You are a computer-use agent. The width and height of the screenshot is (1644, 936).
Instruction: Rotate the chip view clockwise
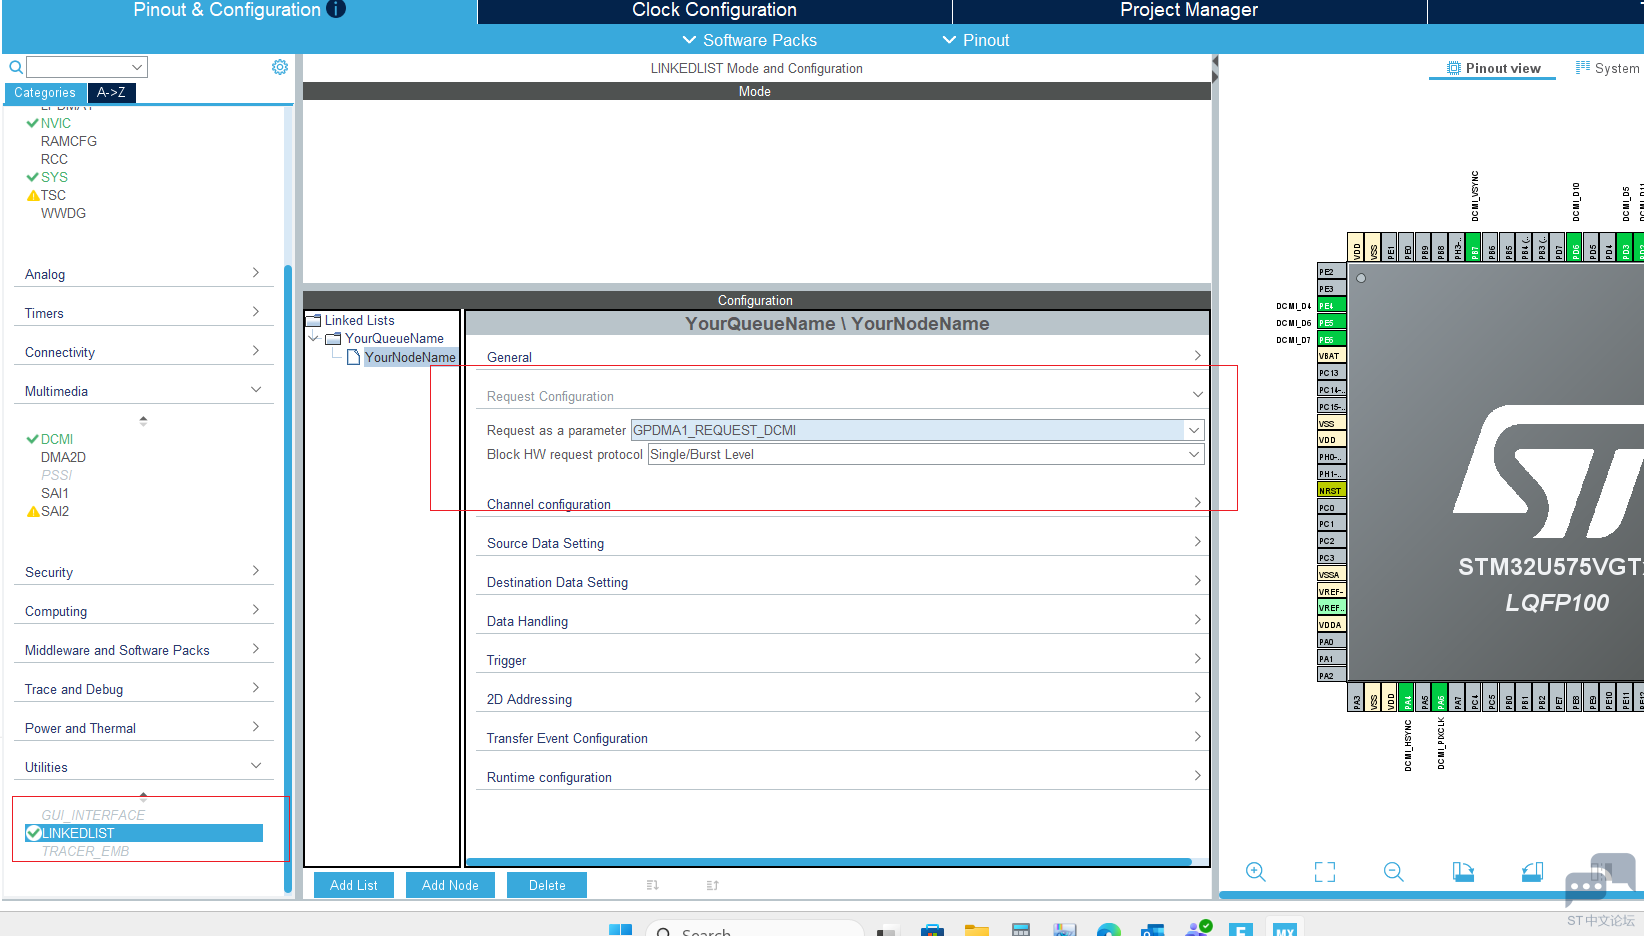(1463, 871)
